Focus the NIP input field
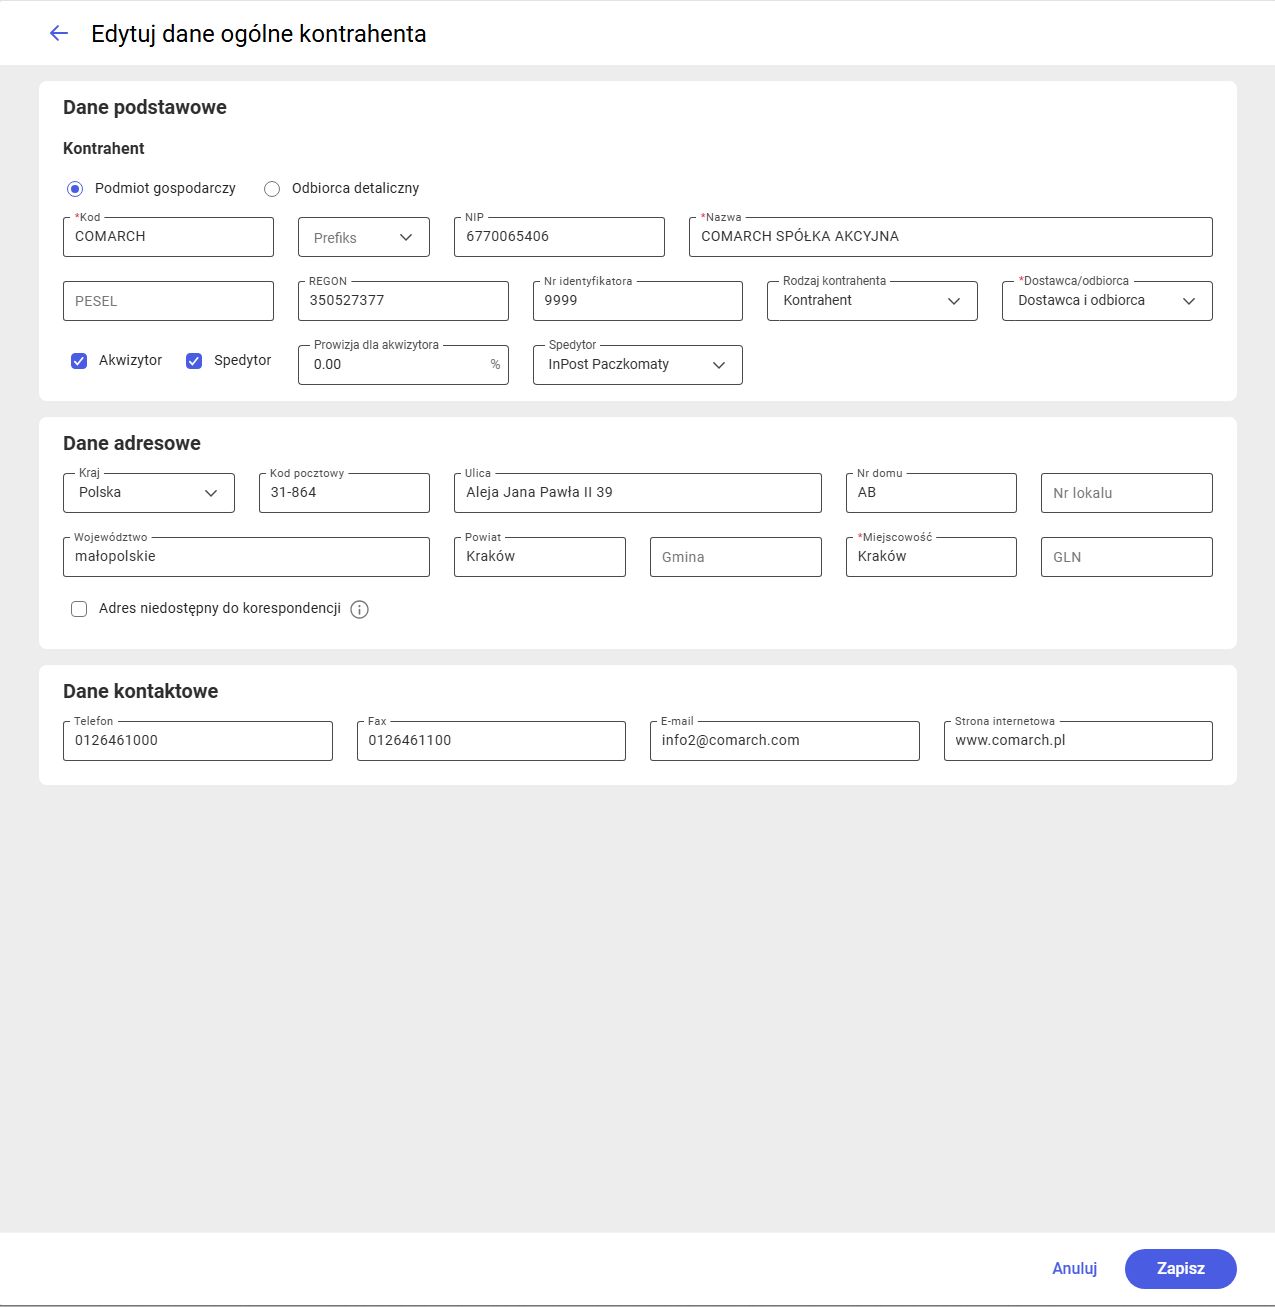Viewport: 1275px width, 1307px height. click(559, 237)
